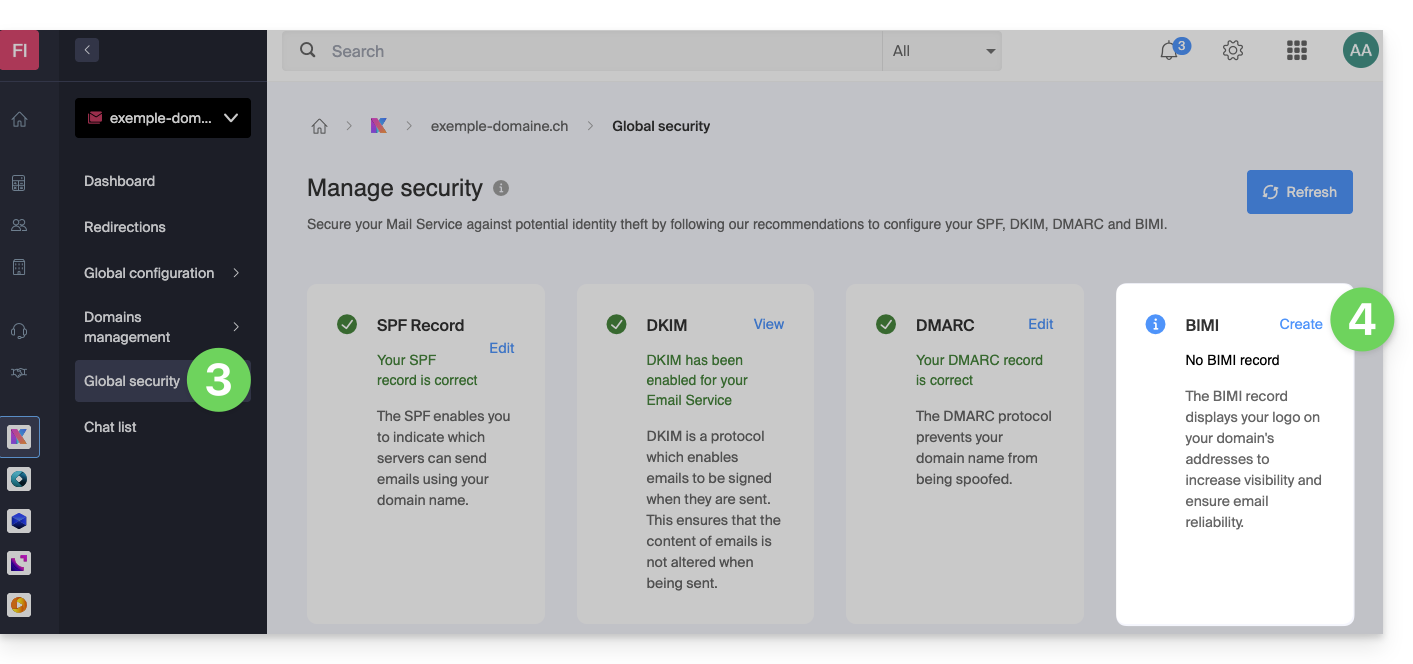Click the headset support icon
Screen dimensions: 1413x664
coord(19,331)
